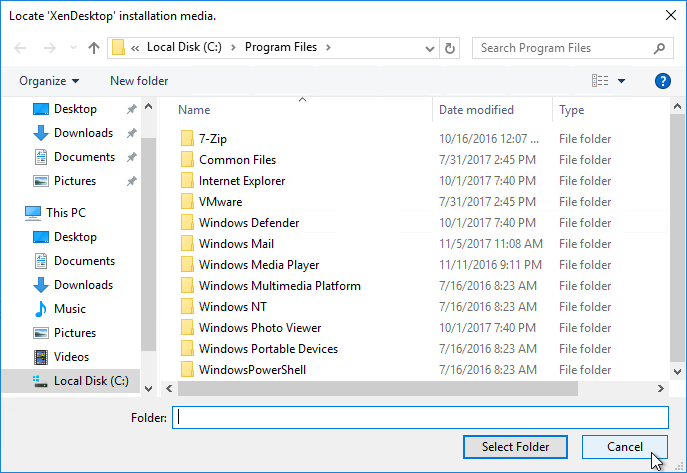Select the Windows Media Player folder
Screen dimensions: 687x473
pyautogui.click(x=259, y=265)
